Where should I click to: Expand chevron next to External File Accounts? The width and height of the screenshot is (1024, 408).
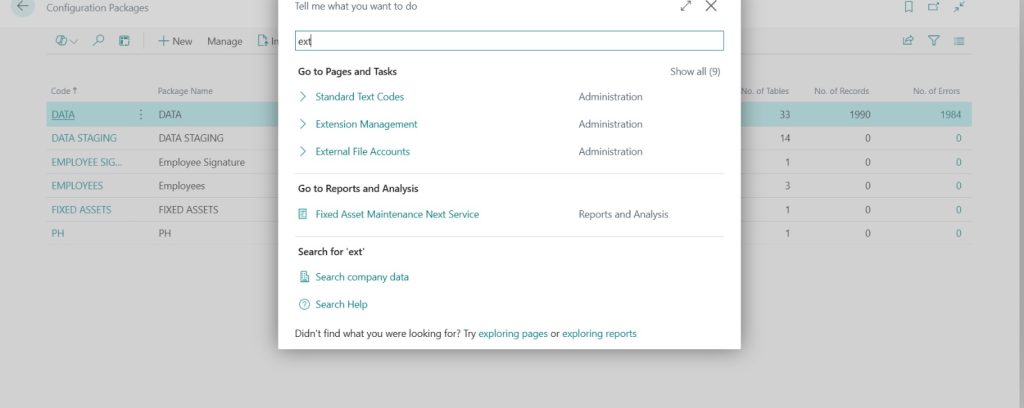click(x=302, y=151)
